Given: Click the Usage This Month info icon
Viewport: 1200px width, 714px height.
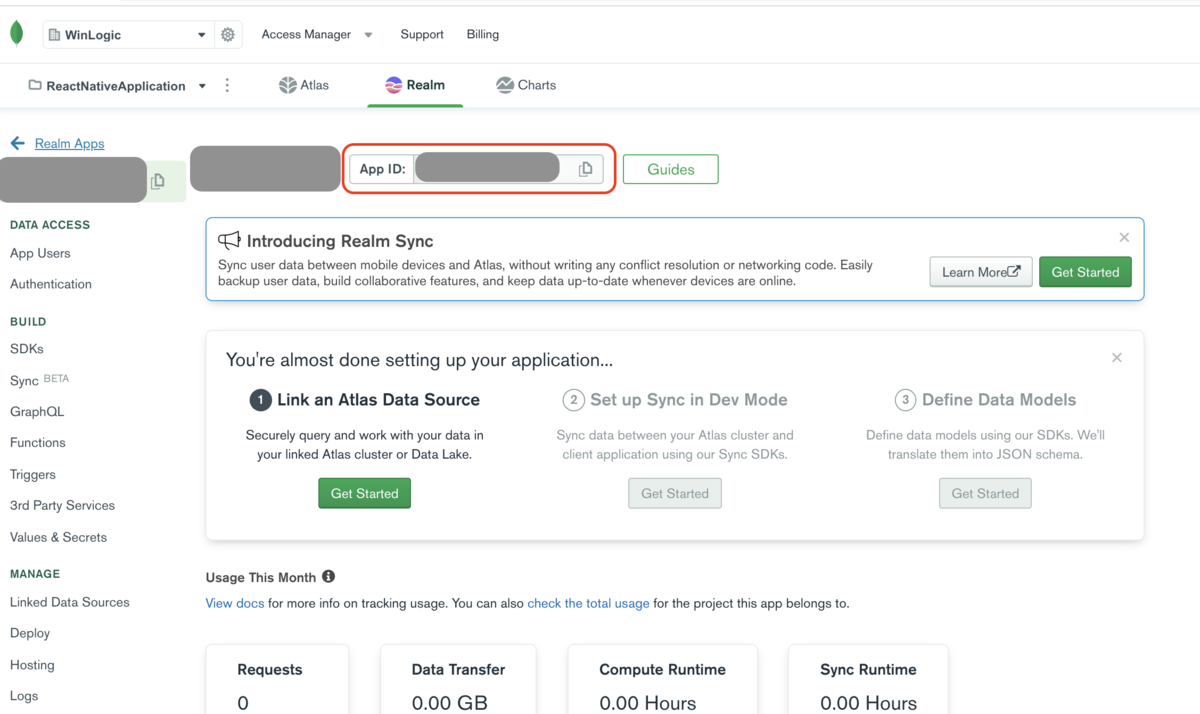Looking at the screenshot, I should coord(328,576).
